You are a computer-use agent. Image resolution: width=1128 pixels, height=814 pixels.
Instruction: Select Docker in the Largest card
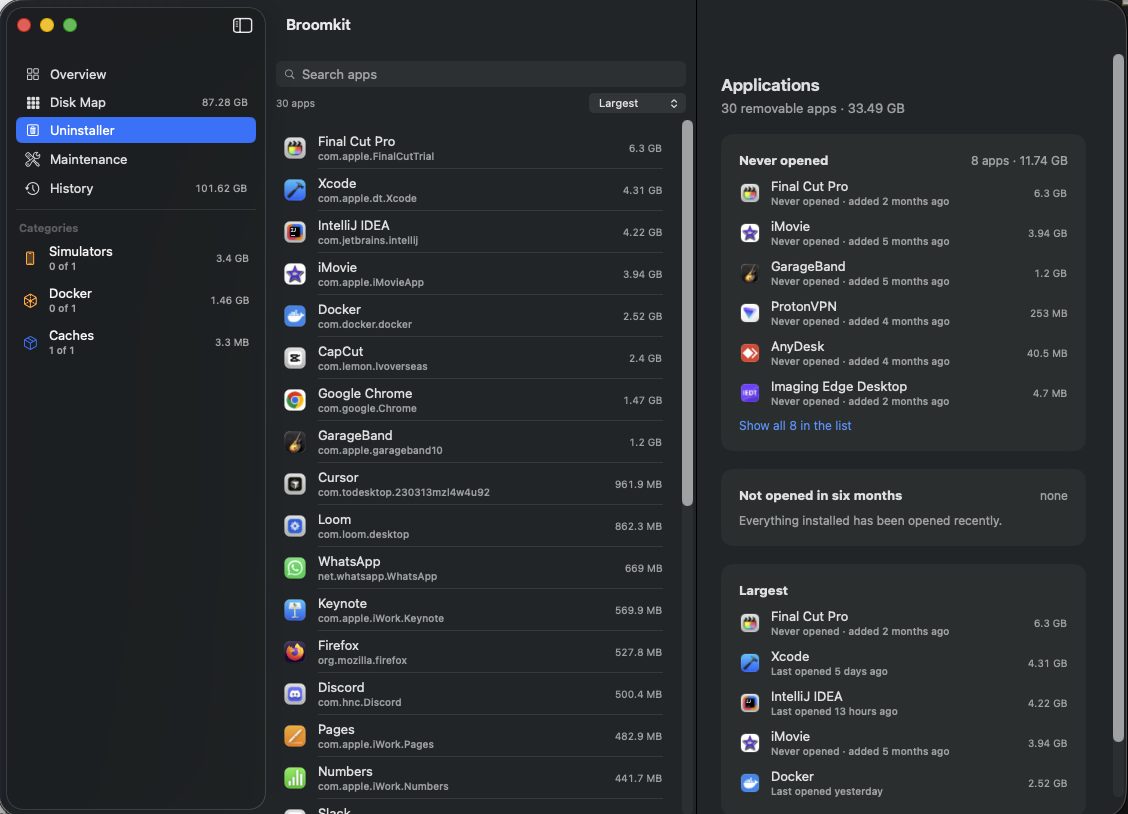(903, 783)
